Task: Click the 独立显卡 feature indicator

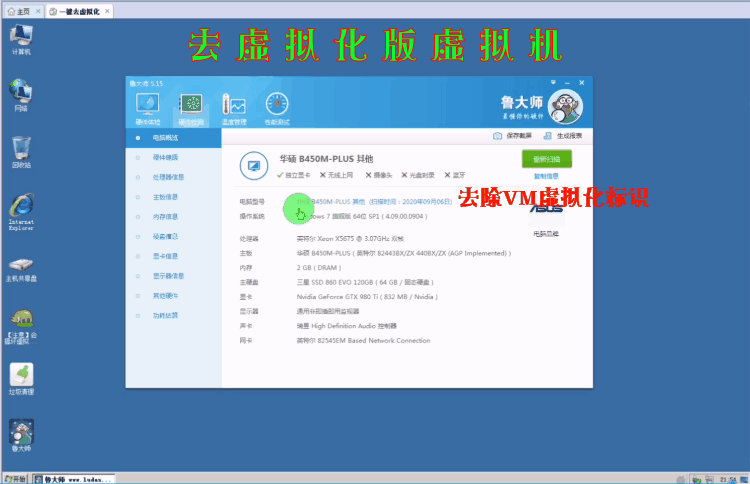Action: click(x=294, y=175)
